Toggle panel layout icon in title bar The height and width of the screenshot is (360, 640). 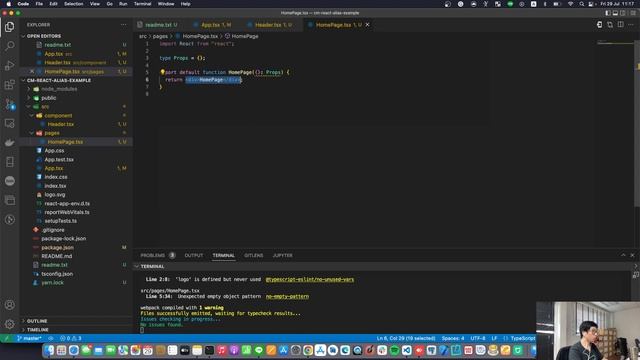pos(615,13)
